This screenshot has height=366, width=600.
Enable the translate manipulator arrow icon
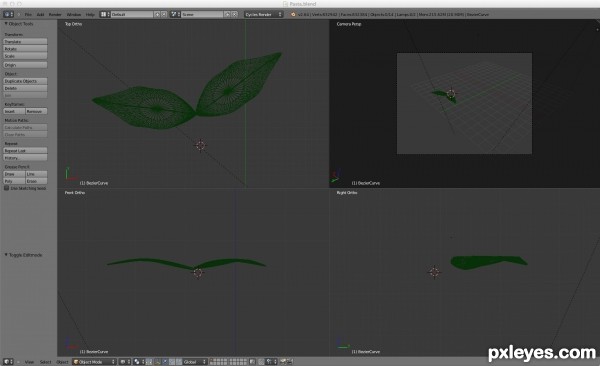click(x=165, y=362)
